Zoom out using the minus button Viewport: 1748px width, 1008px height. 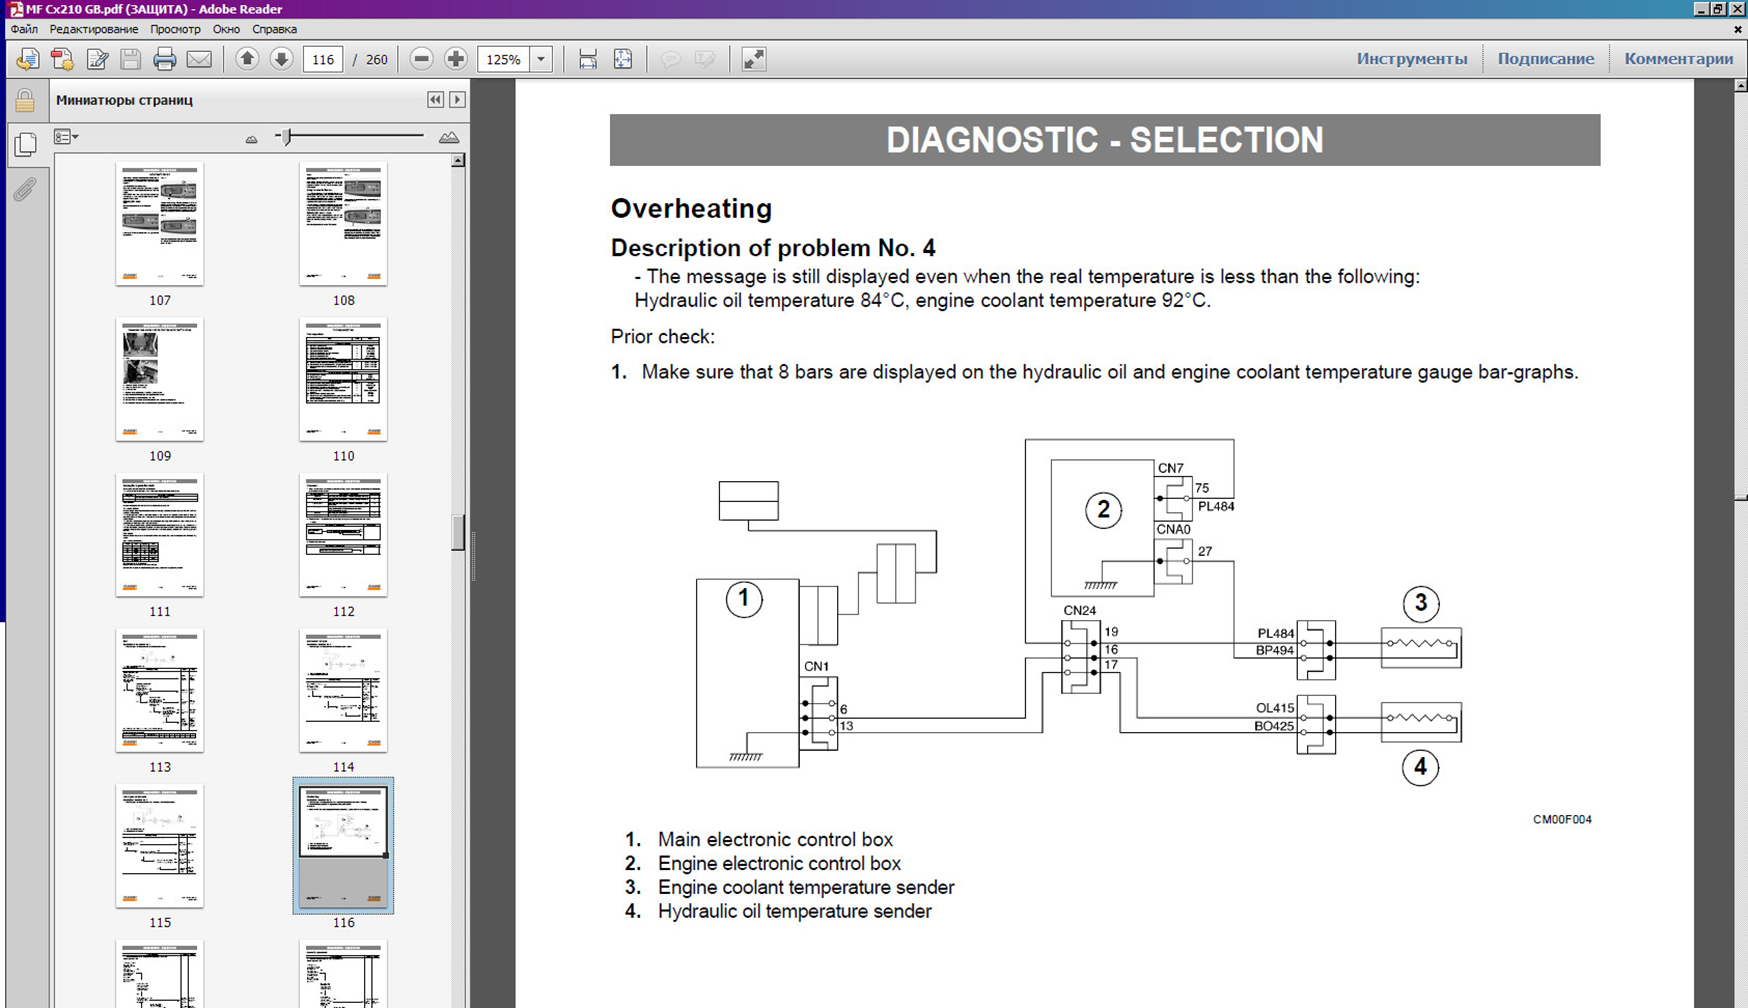(421, 59)
